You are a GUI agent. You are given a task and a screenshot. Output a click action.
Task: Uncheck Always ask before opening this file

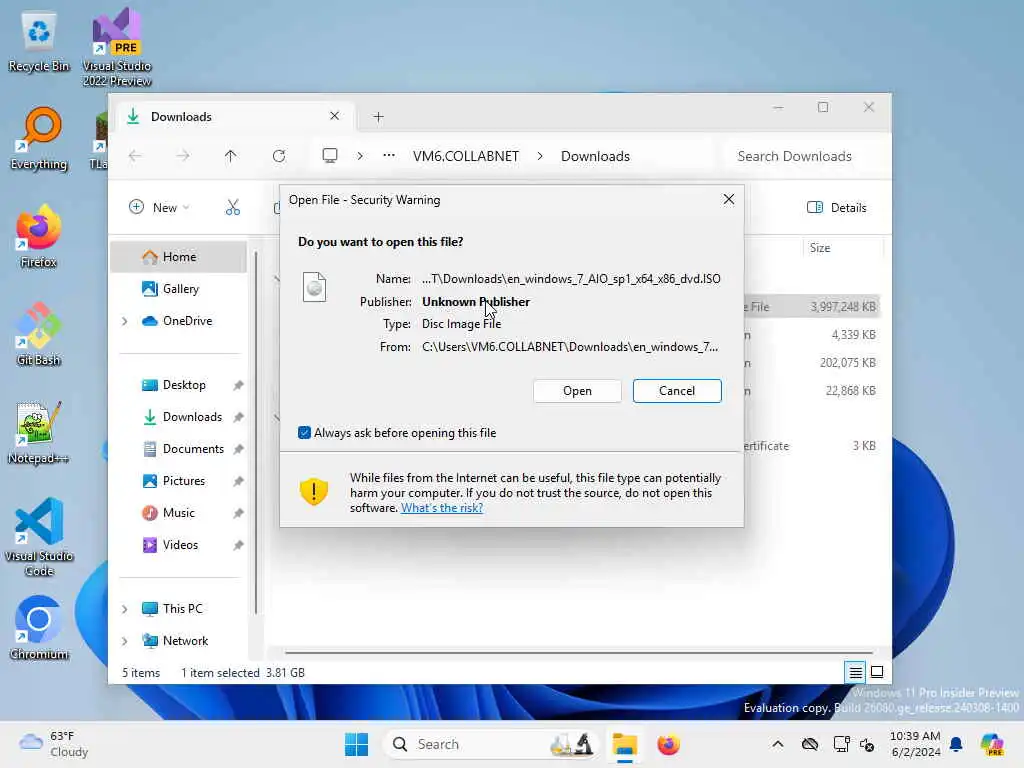coord(304,432)
